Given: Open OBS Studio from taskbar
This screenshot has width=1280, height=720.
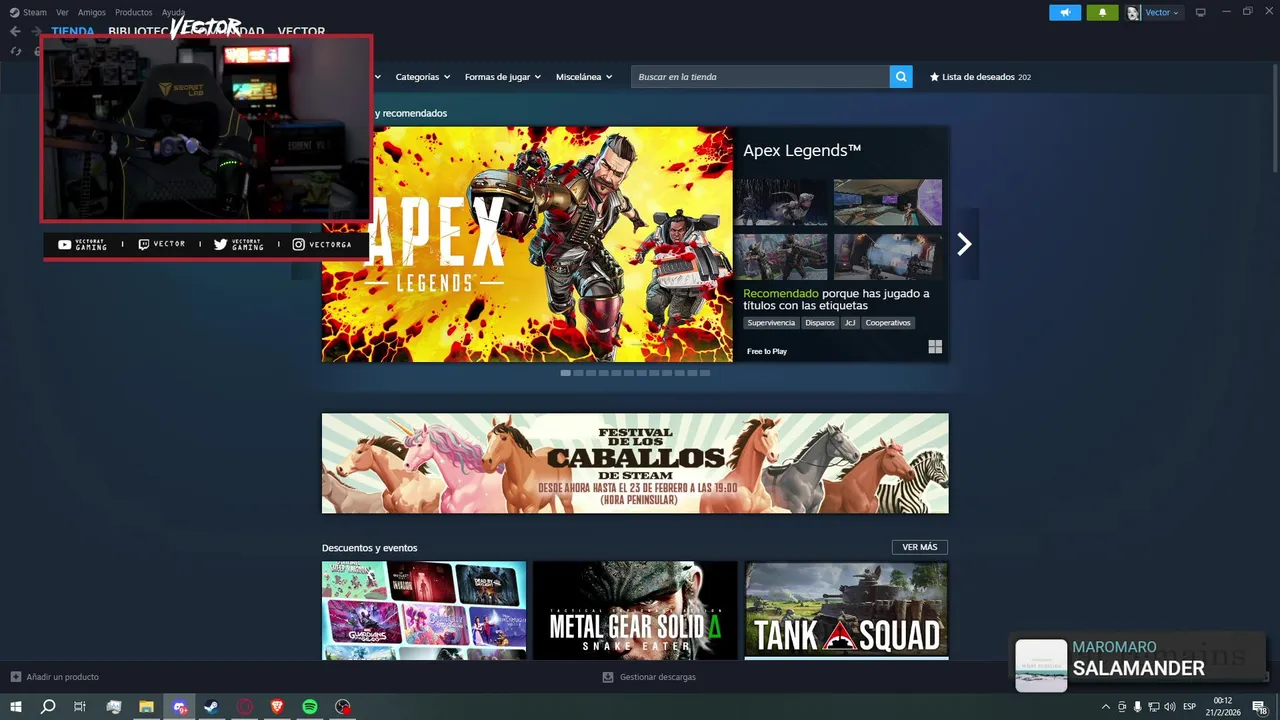Looking at the screenshot, I should click(343, 707).
